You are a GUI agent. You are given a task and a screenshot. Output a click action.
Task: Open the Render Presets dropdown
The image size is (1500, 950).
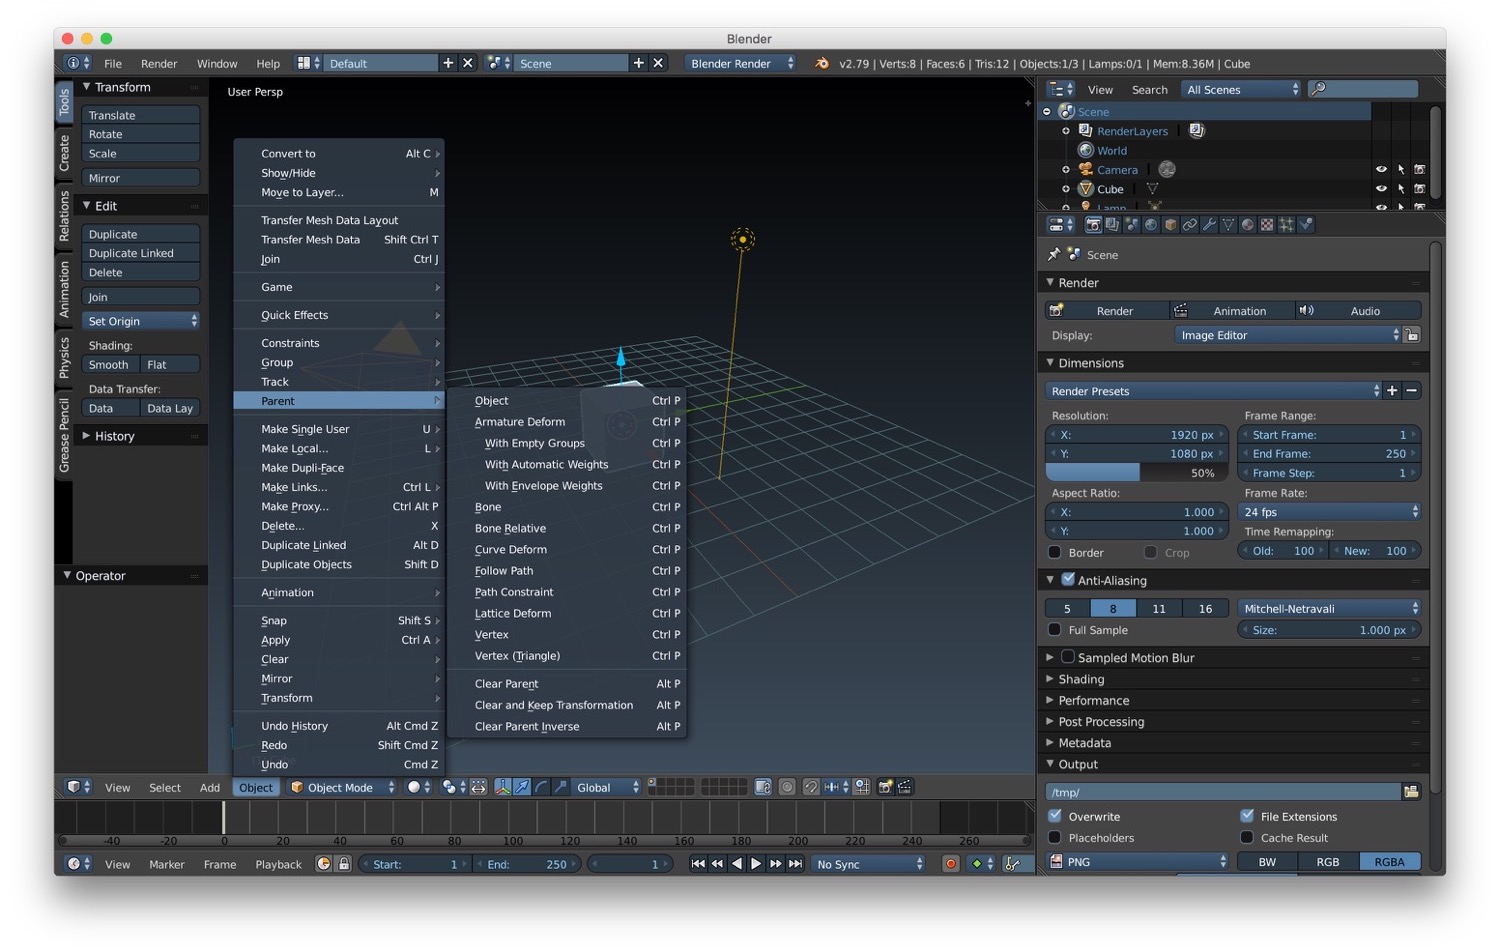pyautogui.click(x=1214, y=391)
